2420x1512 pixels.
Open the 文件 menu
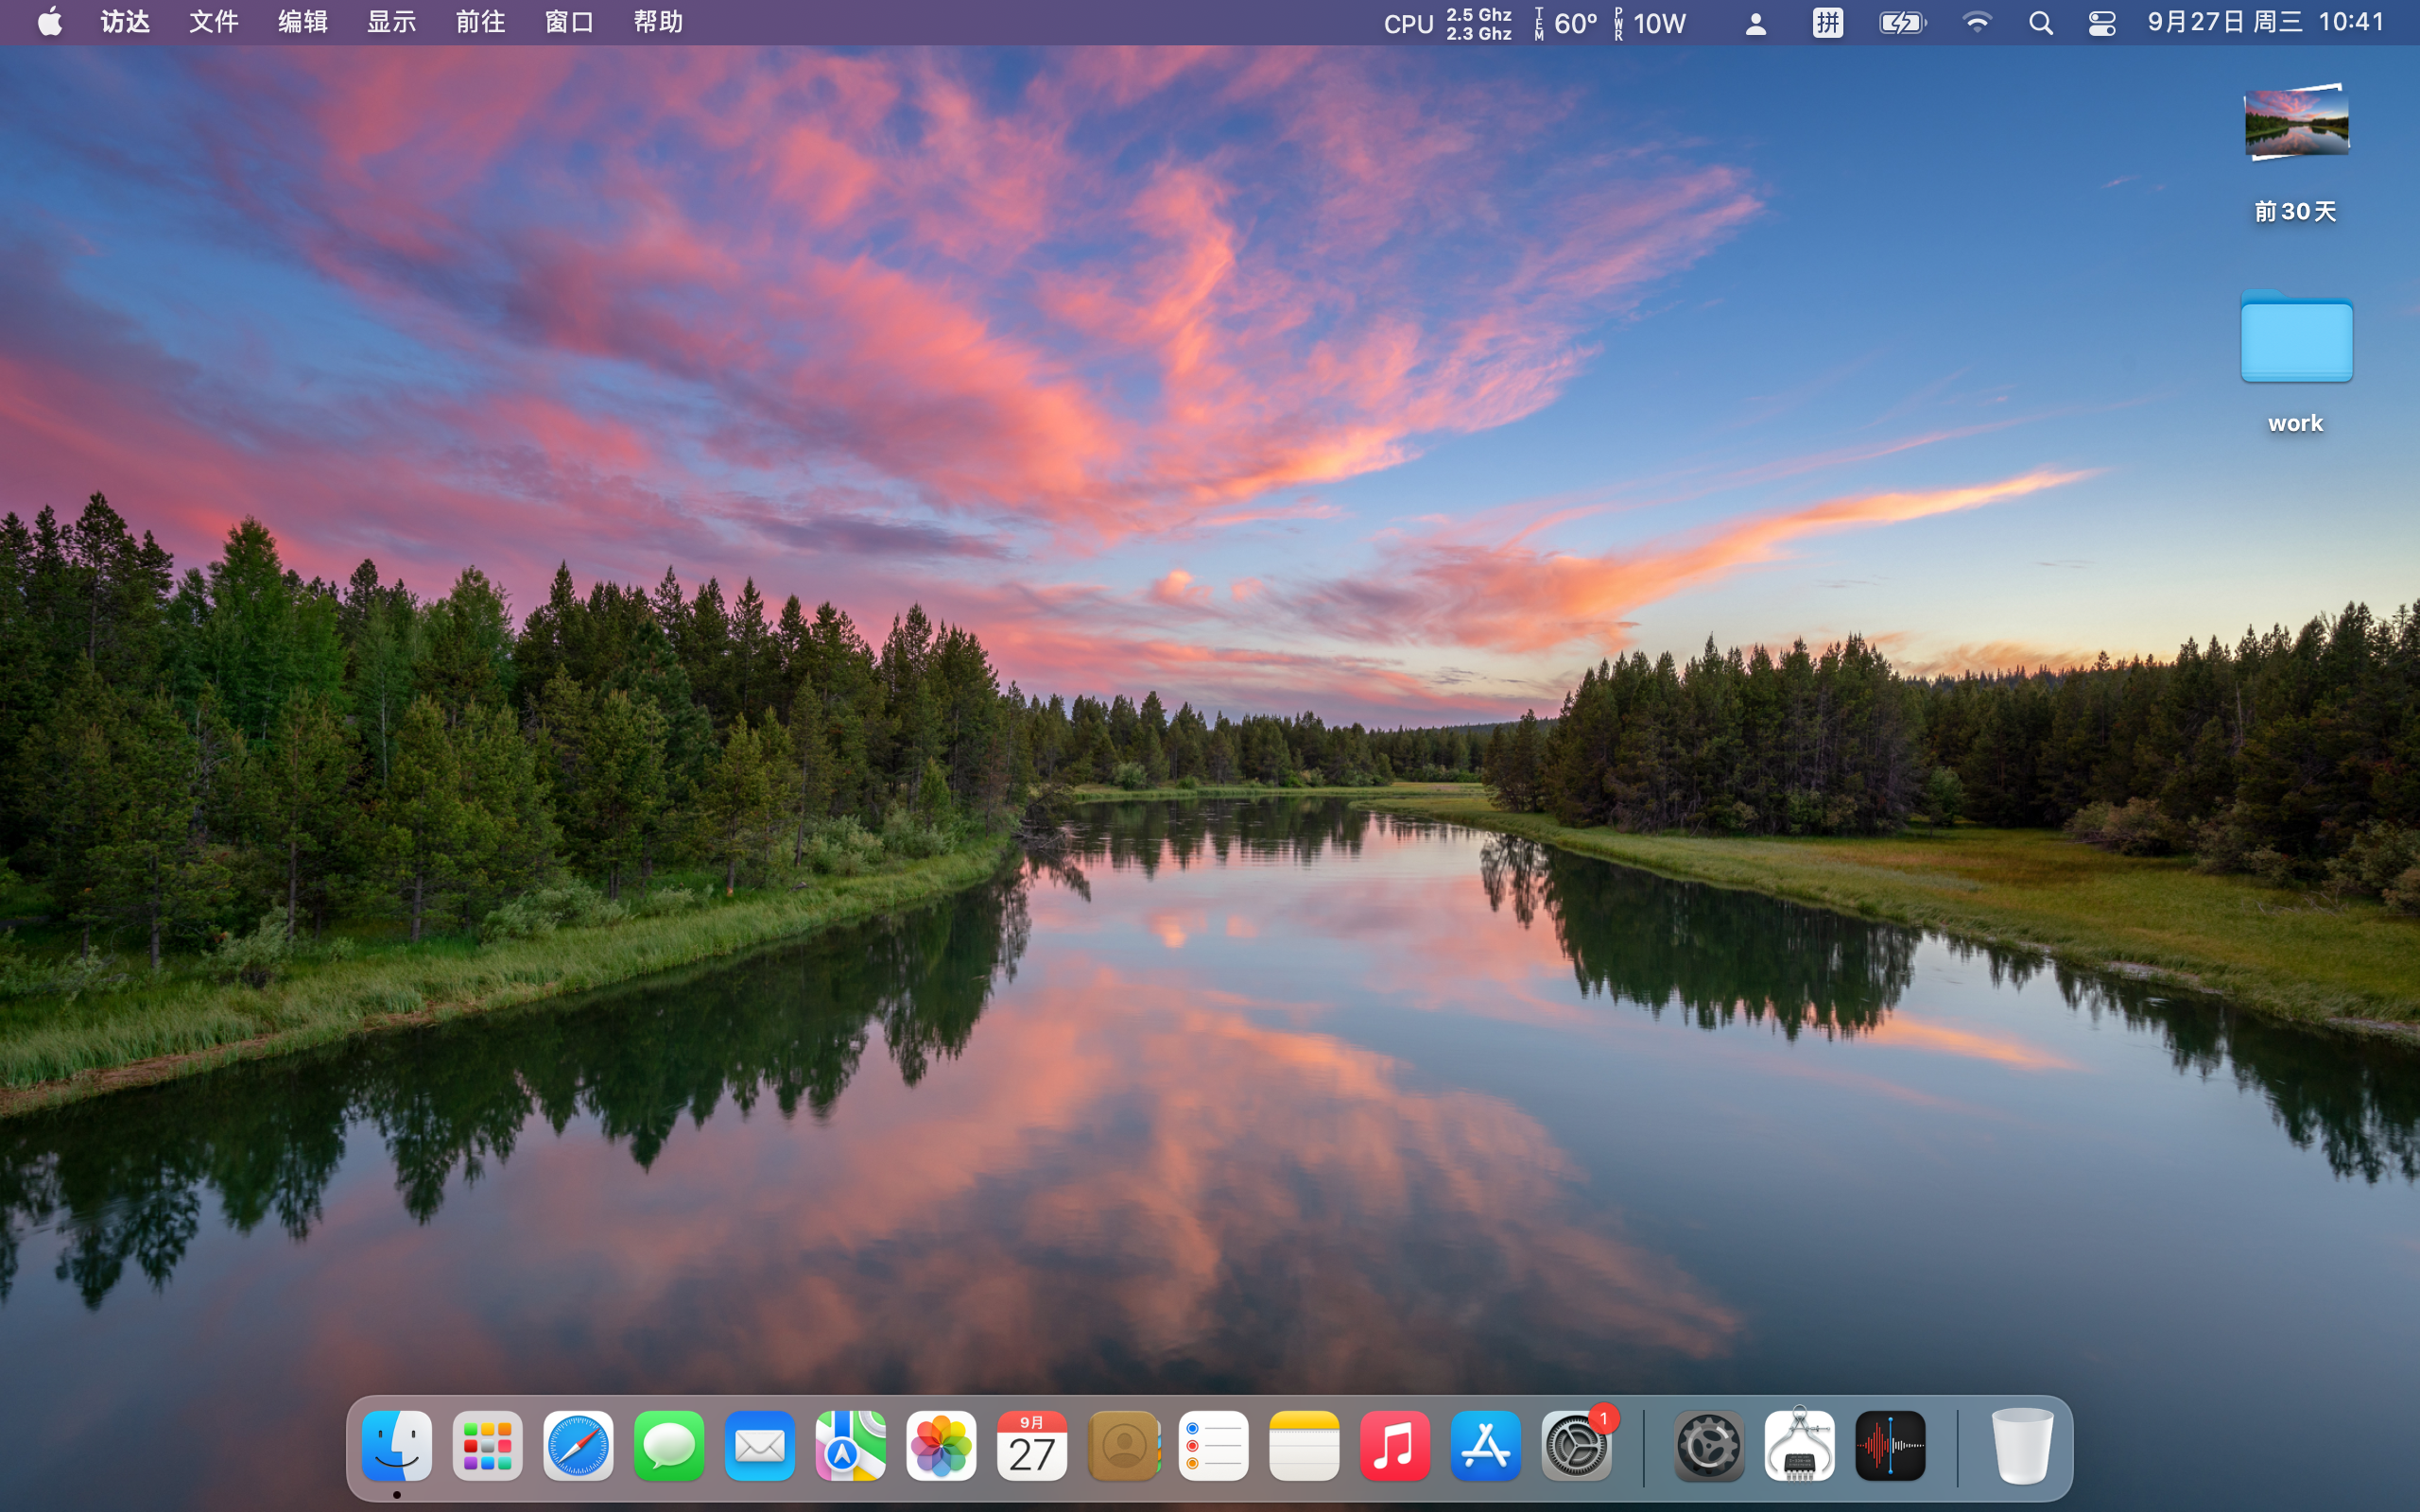pyautogui.click(x=213, y=22)
